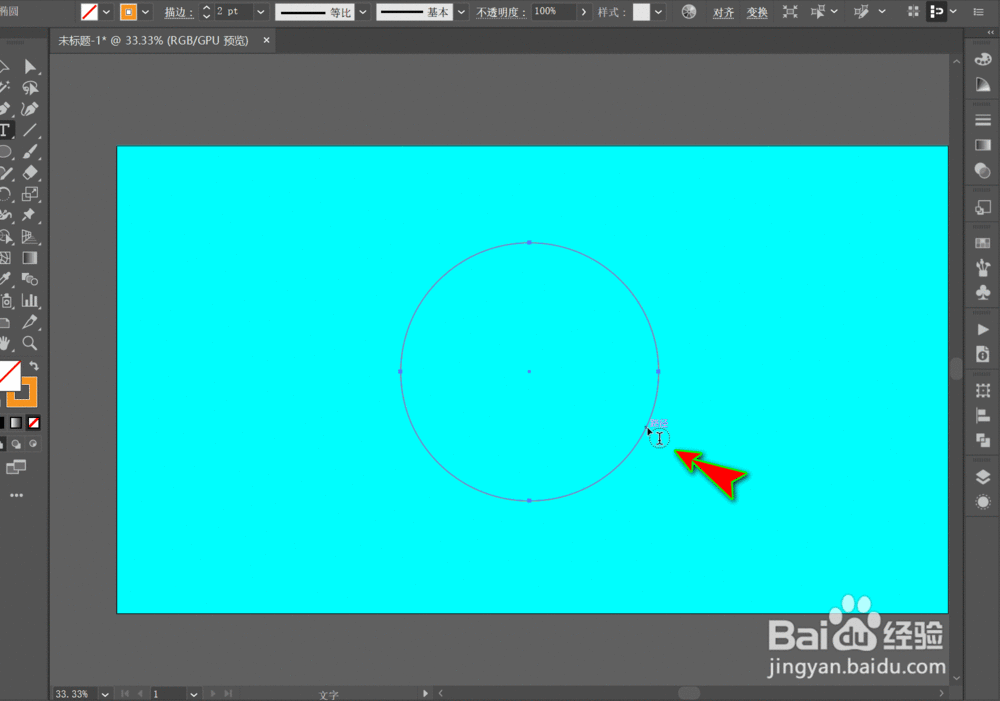The height and width of the screenshot is (701, 1000).
Task: Activate the Column Graph tool
Action: point(30,300)
